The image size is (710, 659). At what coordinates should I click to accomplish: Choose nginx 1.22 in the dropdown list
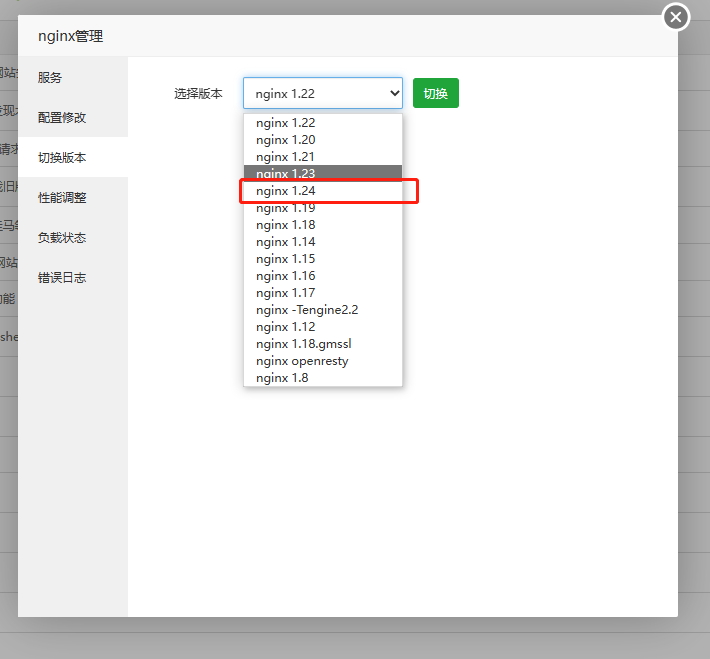(323, 123)
